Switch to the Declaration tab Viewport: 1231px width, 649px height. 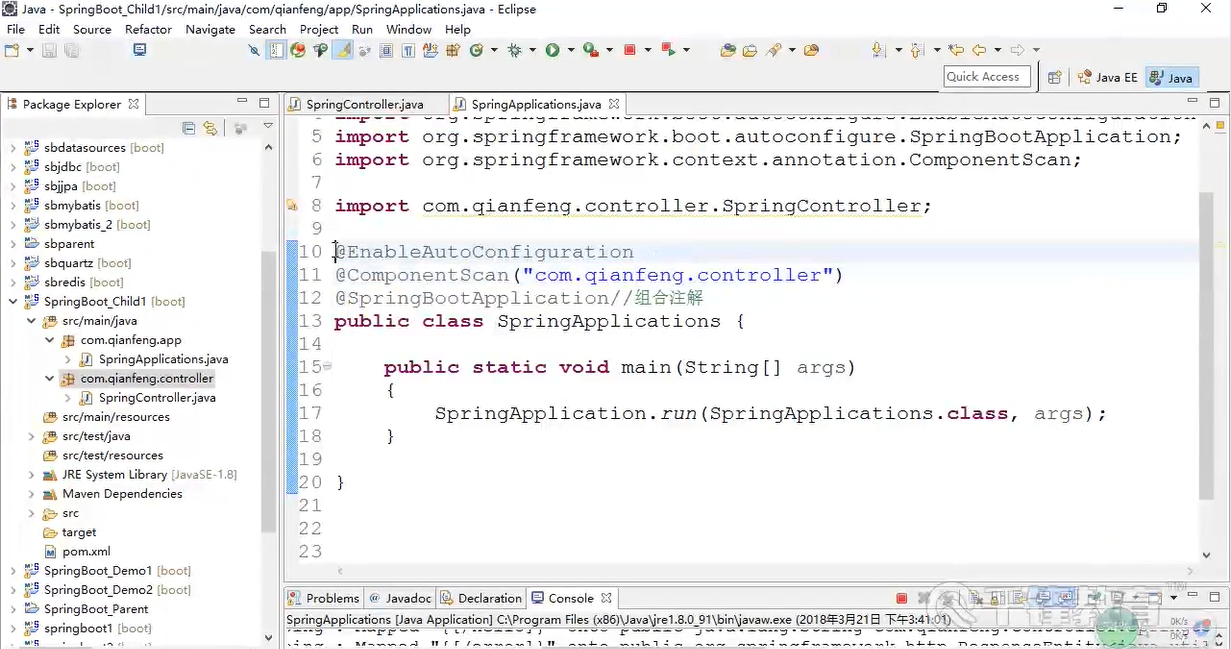coord(481,598)
